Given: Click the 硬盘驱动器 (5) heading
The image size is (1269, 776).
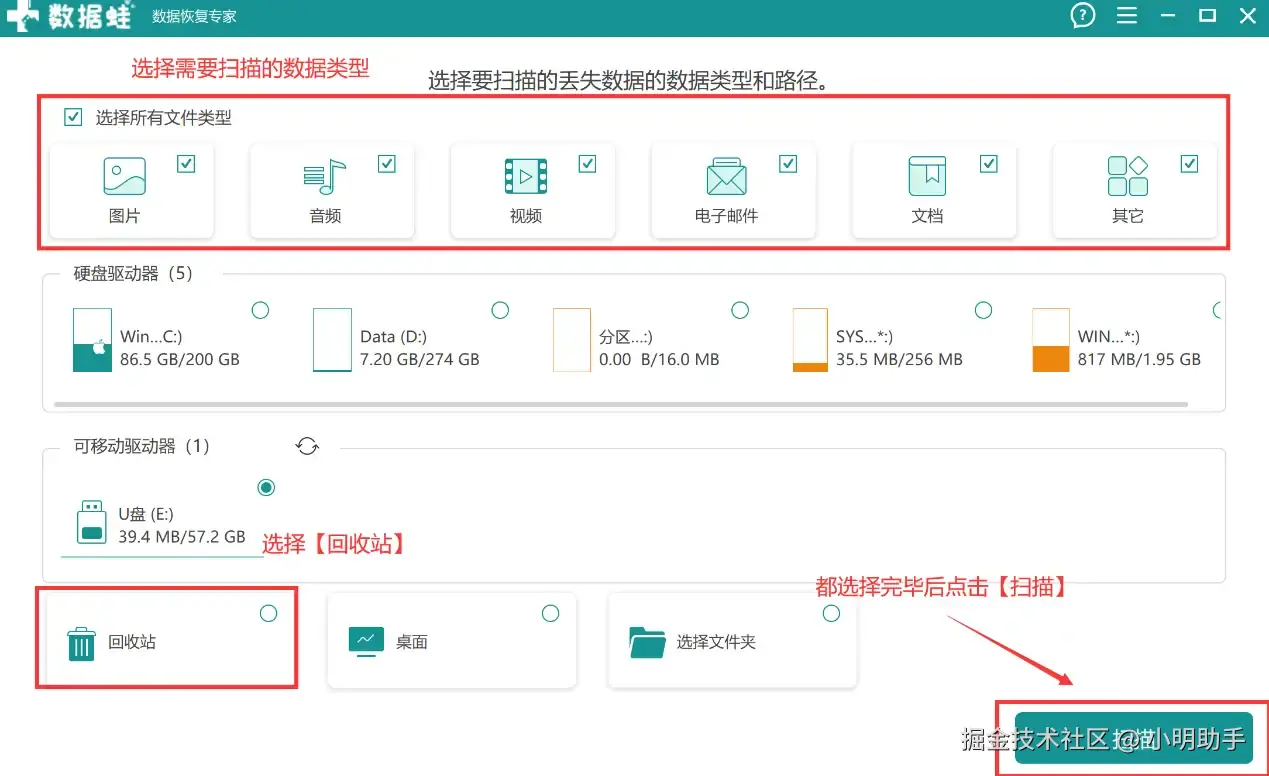Looking at the screenshot, I should pos(134,273).
